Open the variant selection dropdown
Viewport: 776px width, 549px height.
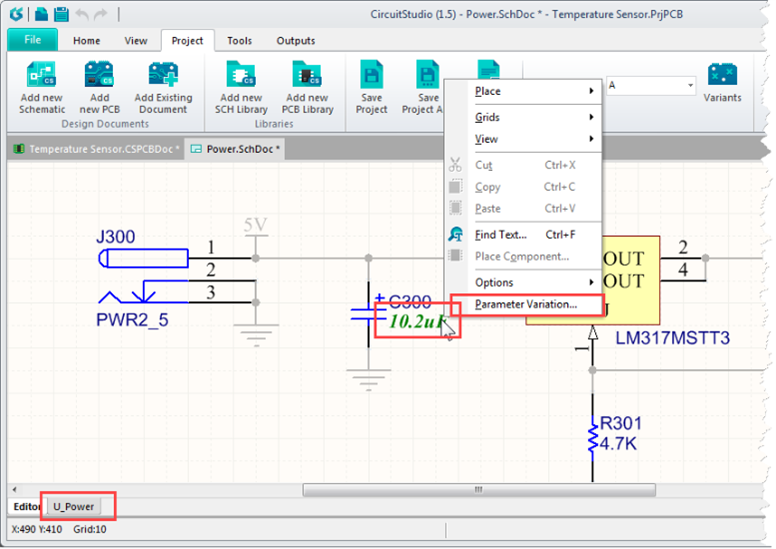click(x=691, y=86)
